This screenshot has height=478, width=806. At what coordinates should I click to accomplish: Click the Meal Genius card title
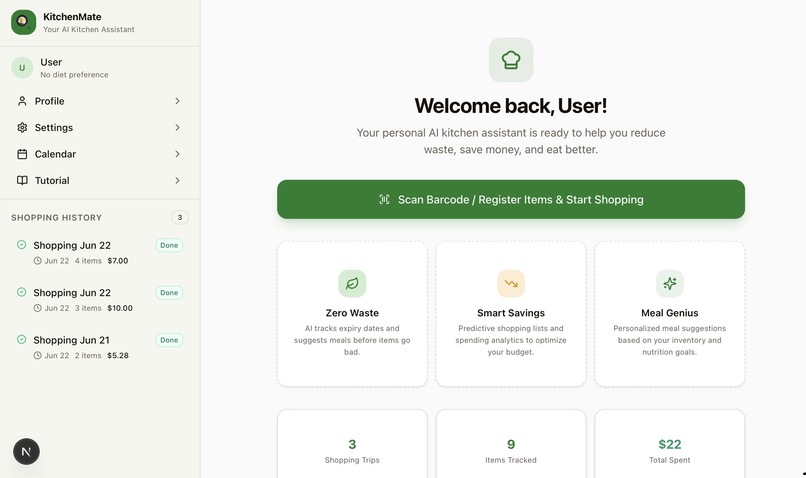[670, 313]
